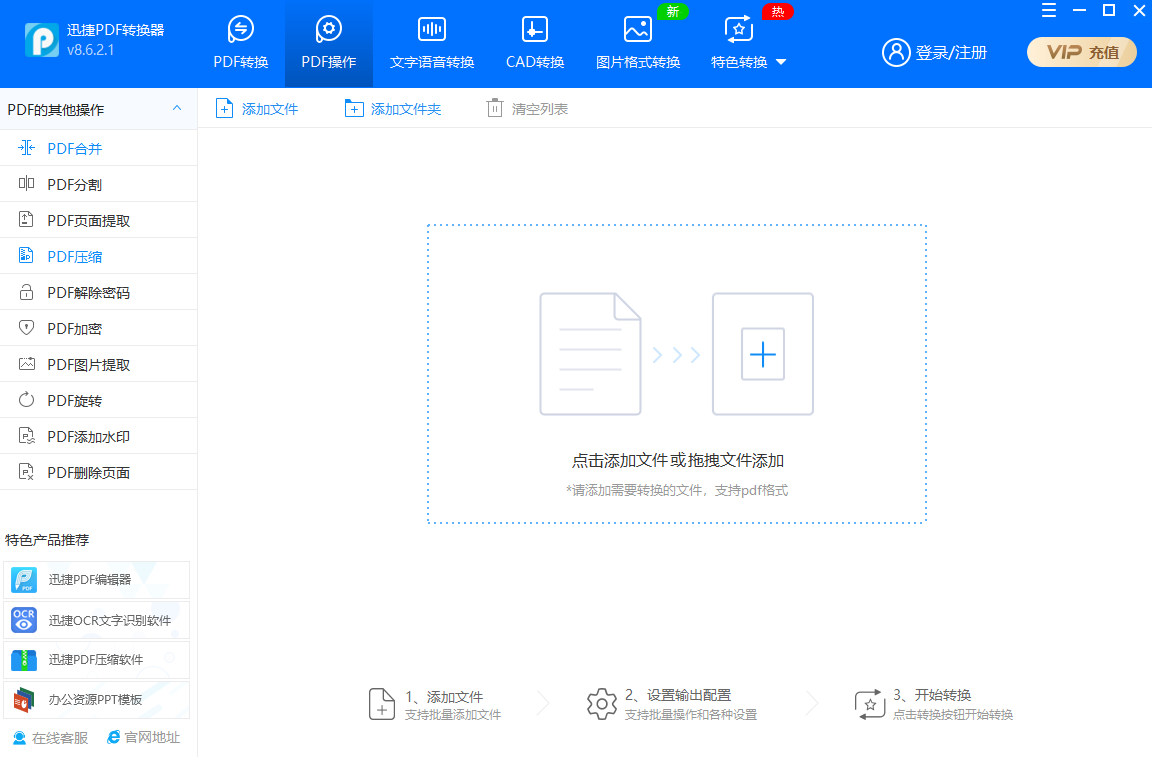Viewport: 1152px width, 757px height.
Task: Click the 添加文件 page-plus icon in toolbar
Action: [224, 109]
